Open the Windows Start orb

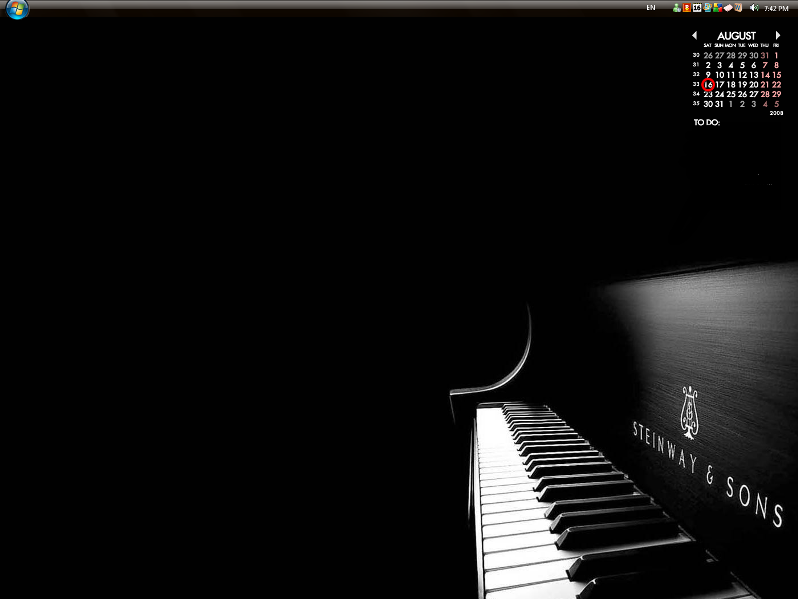(x=17, y=8)
